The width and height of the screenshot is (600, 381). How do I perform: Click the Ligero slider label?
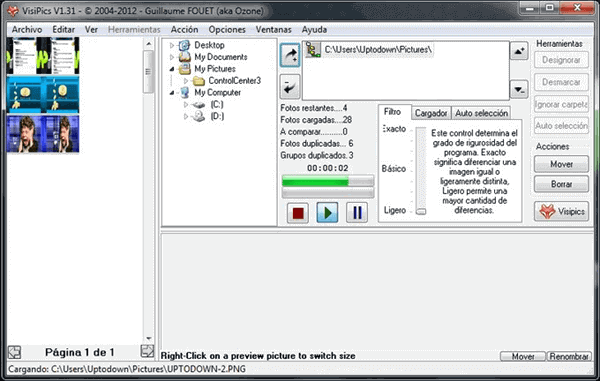point(395,210)
